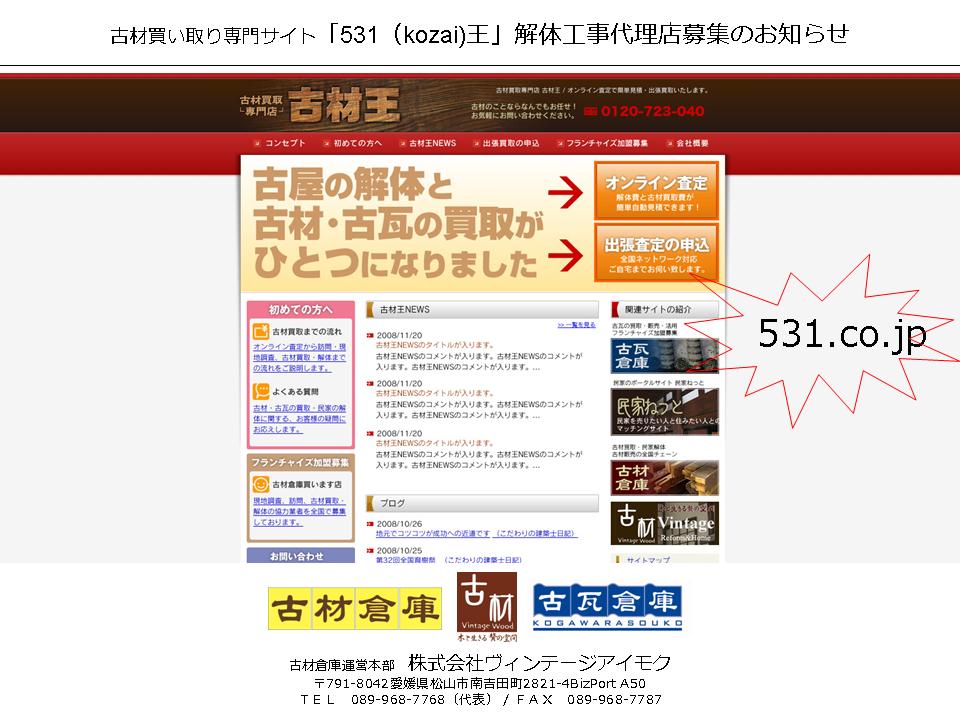Click the 株式会社ヴィンテージアイモク company name
The height and width of the screenshot is (720, 960).
[x=539, y=662]
